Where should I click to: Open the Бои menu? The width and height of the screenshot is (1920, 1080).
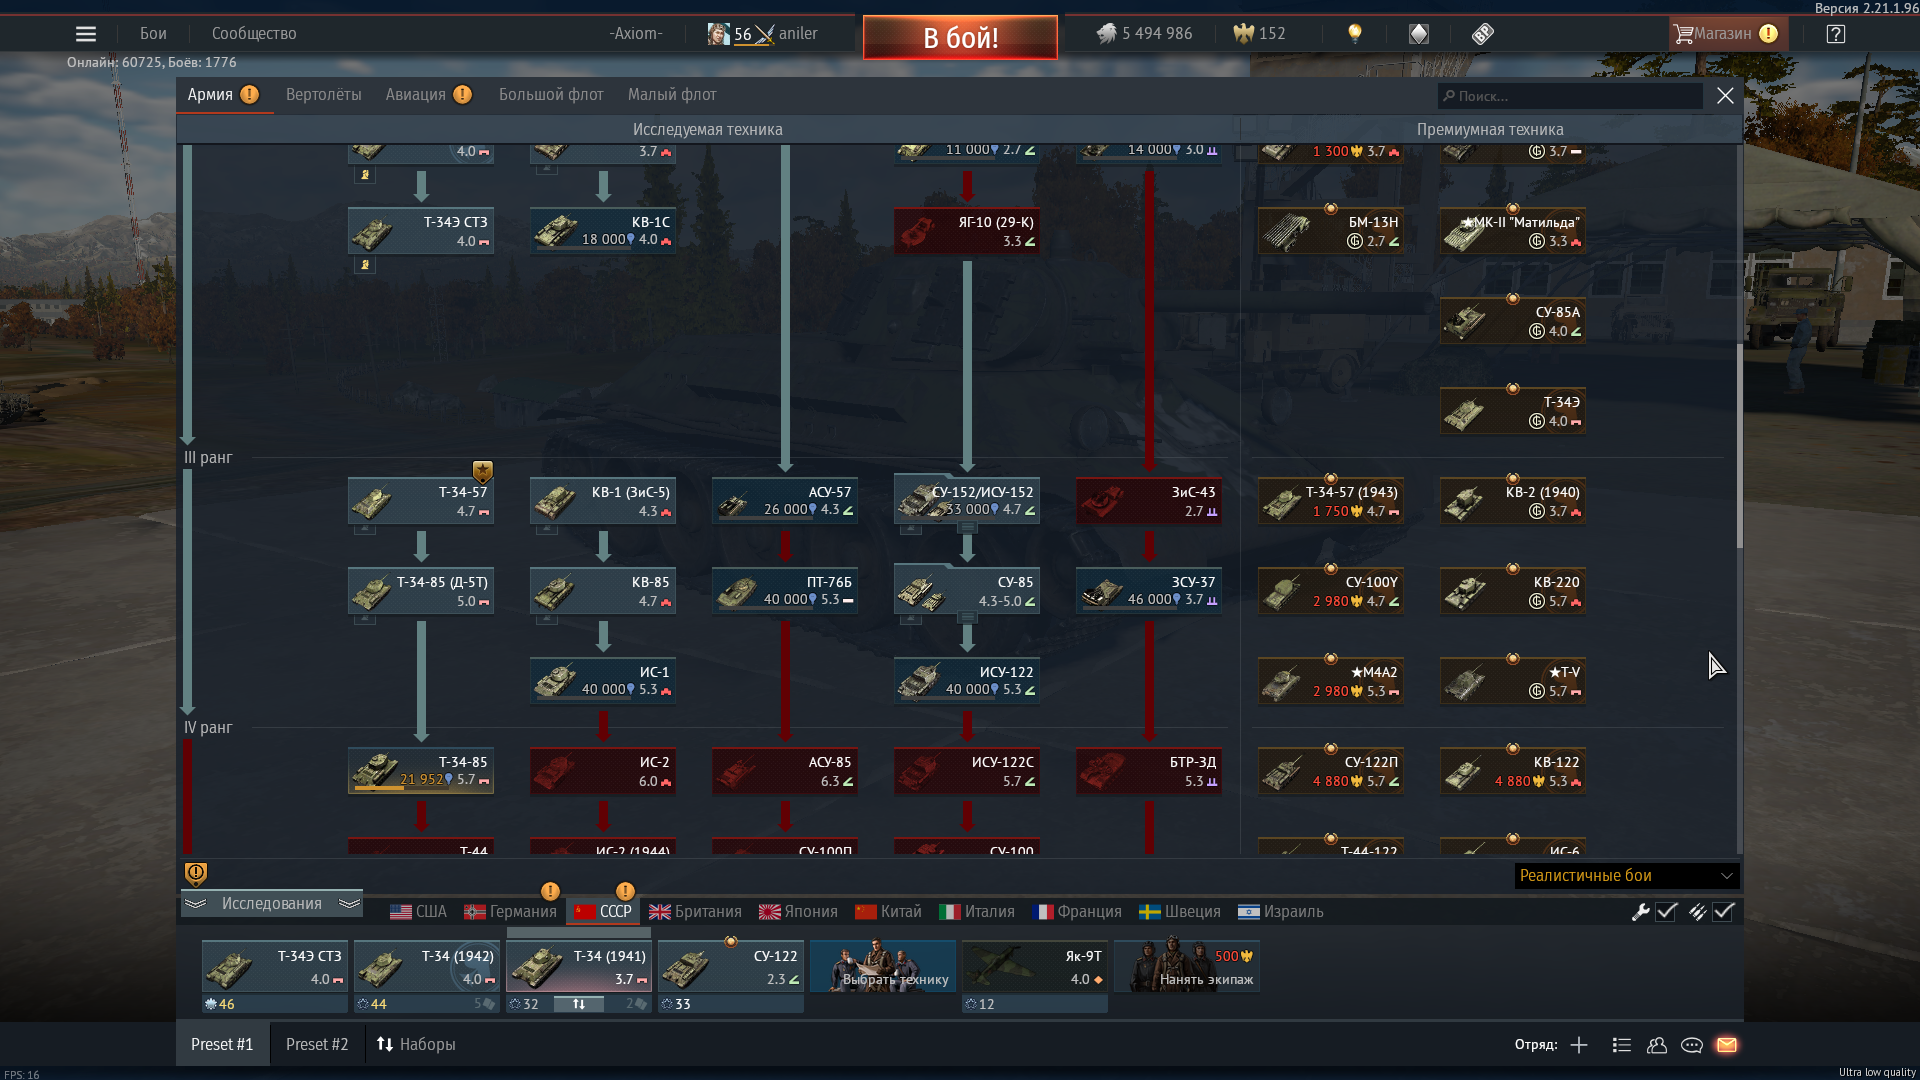153,34
